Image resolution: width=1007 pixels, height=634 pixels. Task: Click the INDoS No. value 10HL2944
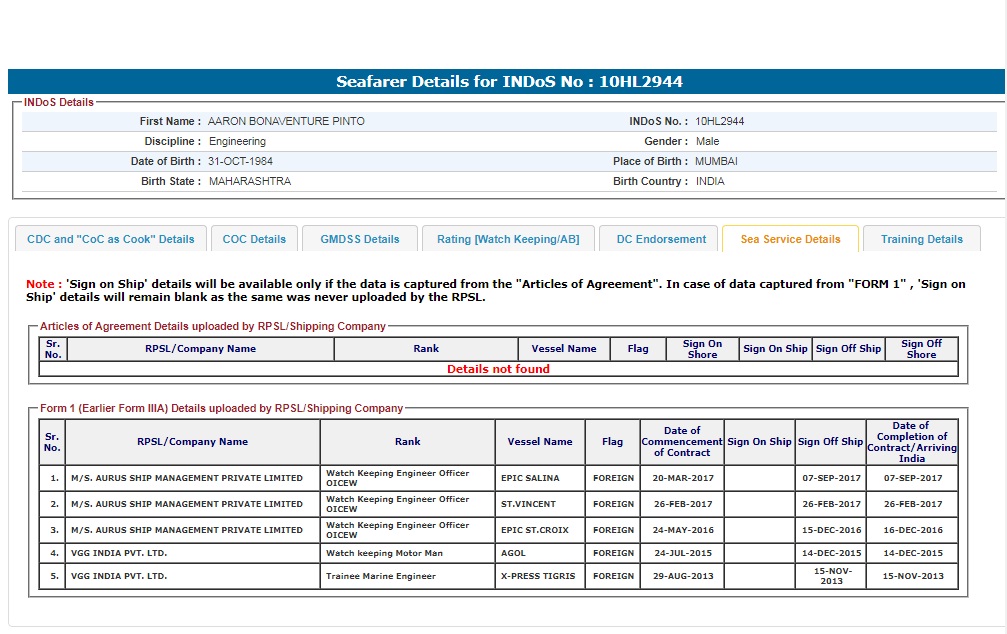(720, 121)
